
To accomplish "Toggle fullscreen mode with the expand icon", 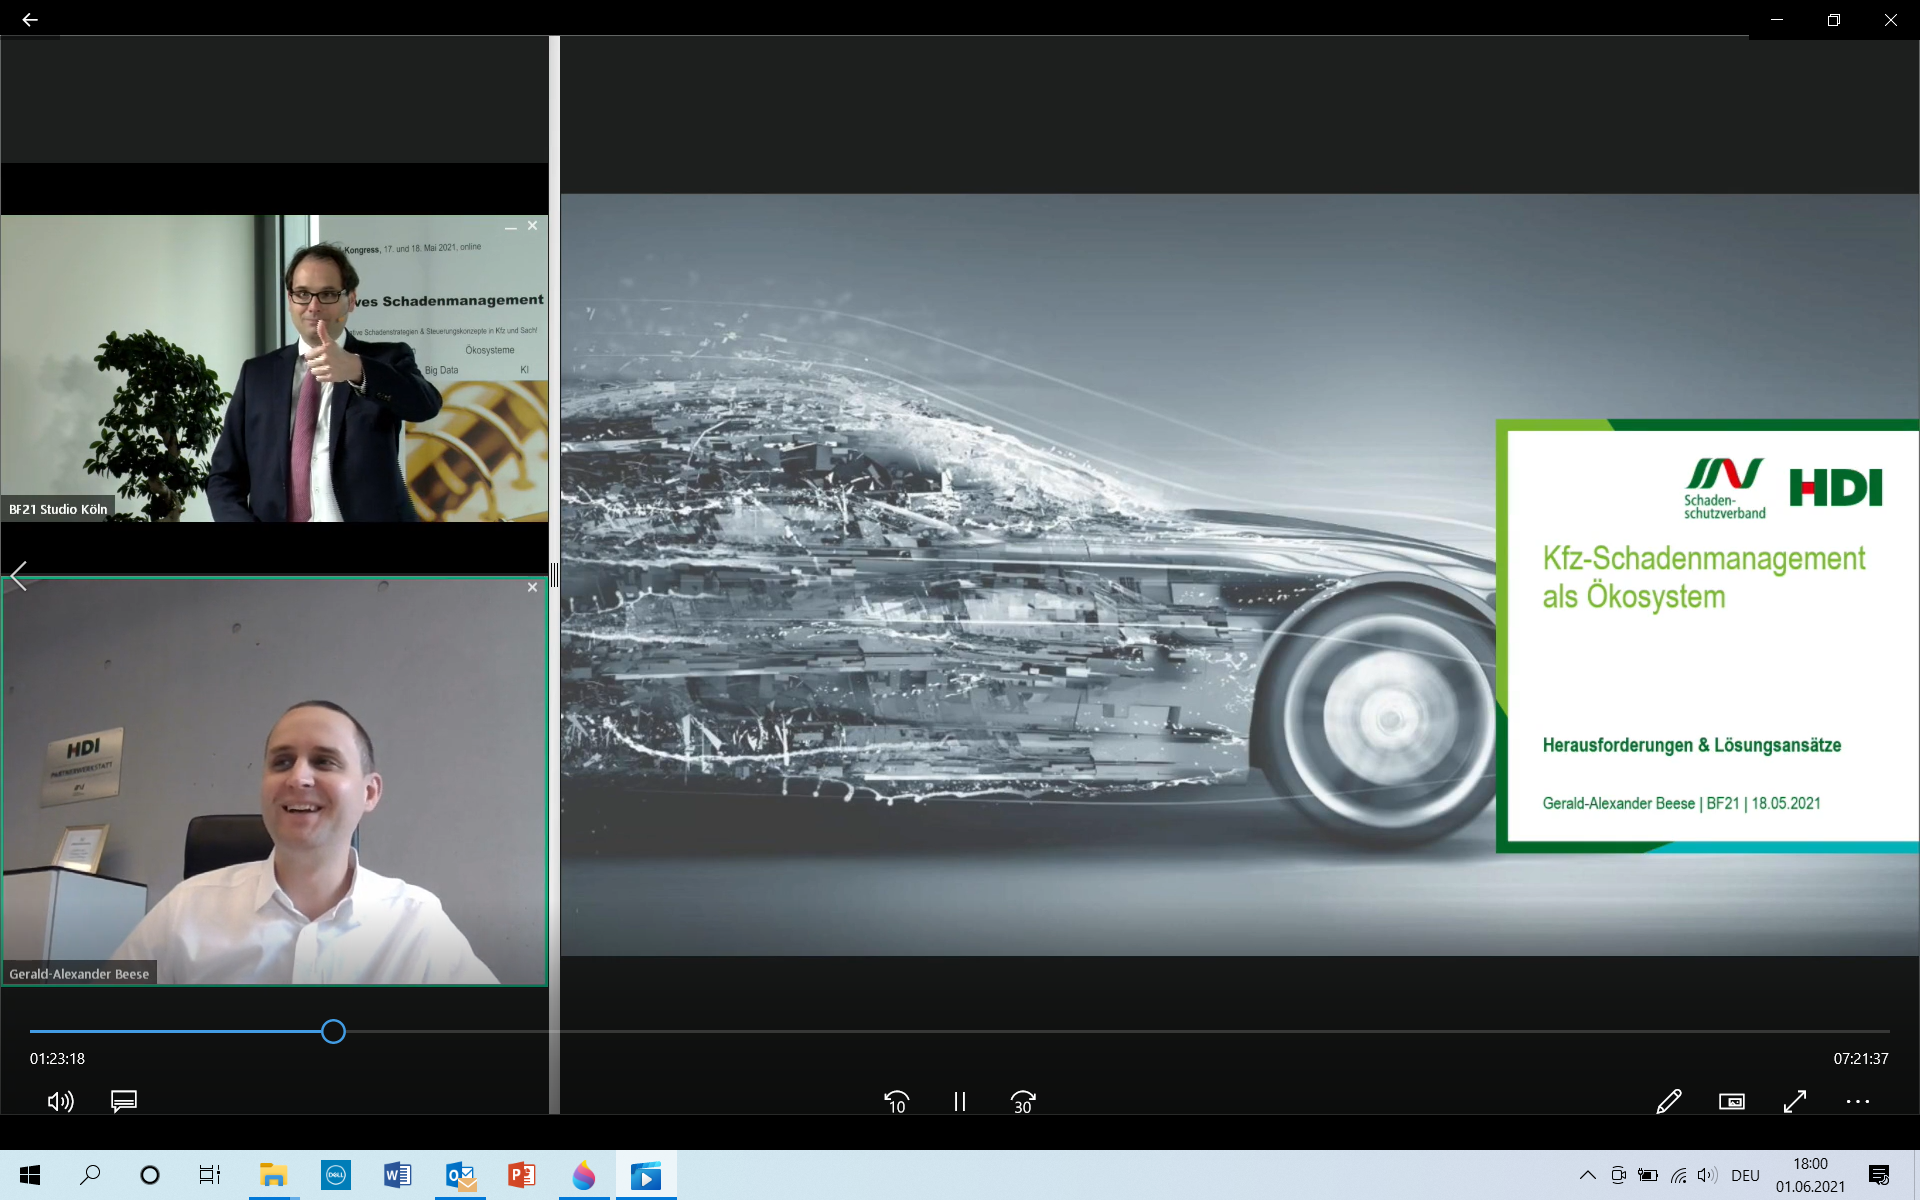I will click(x=1795, y=1101).
